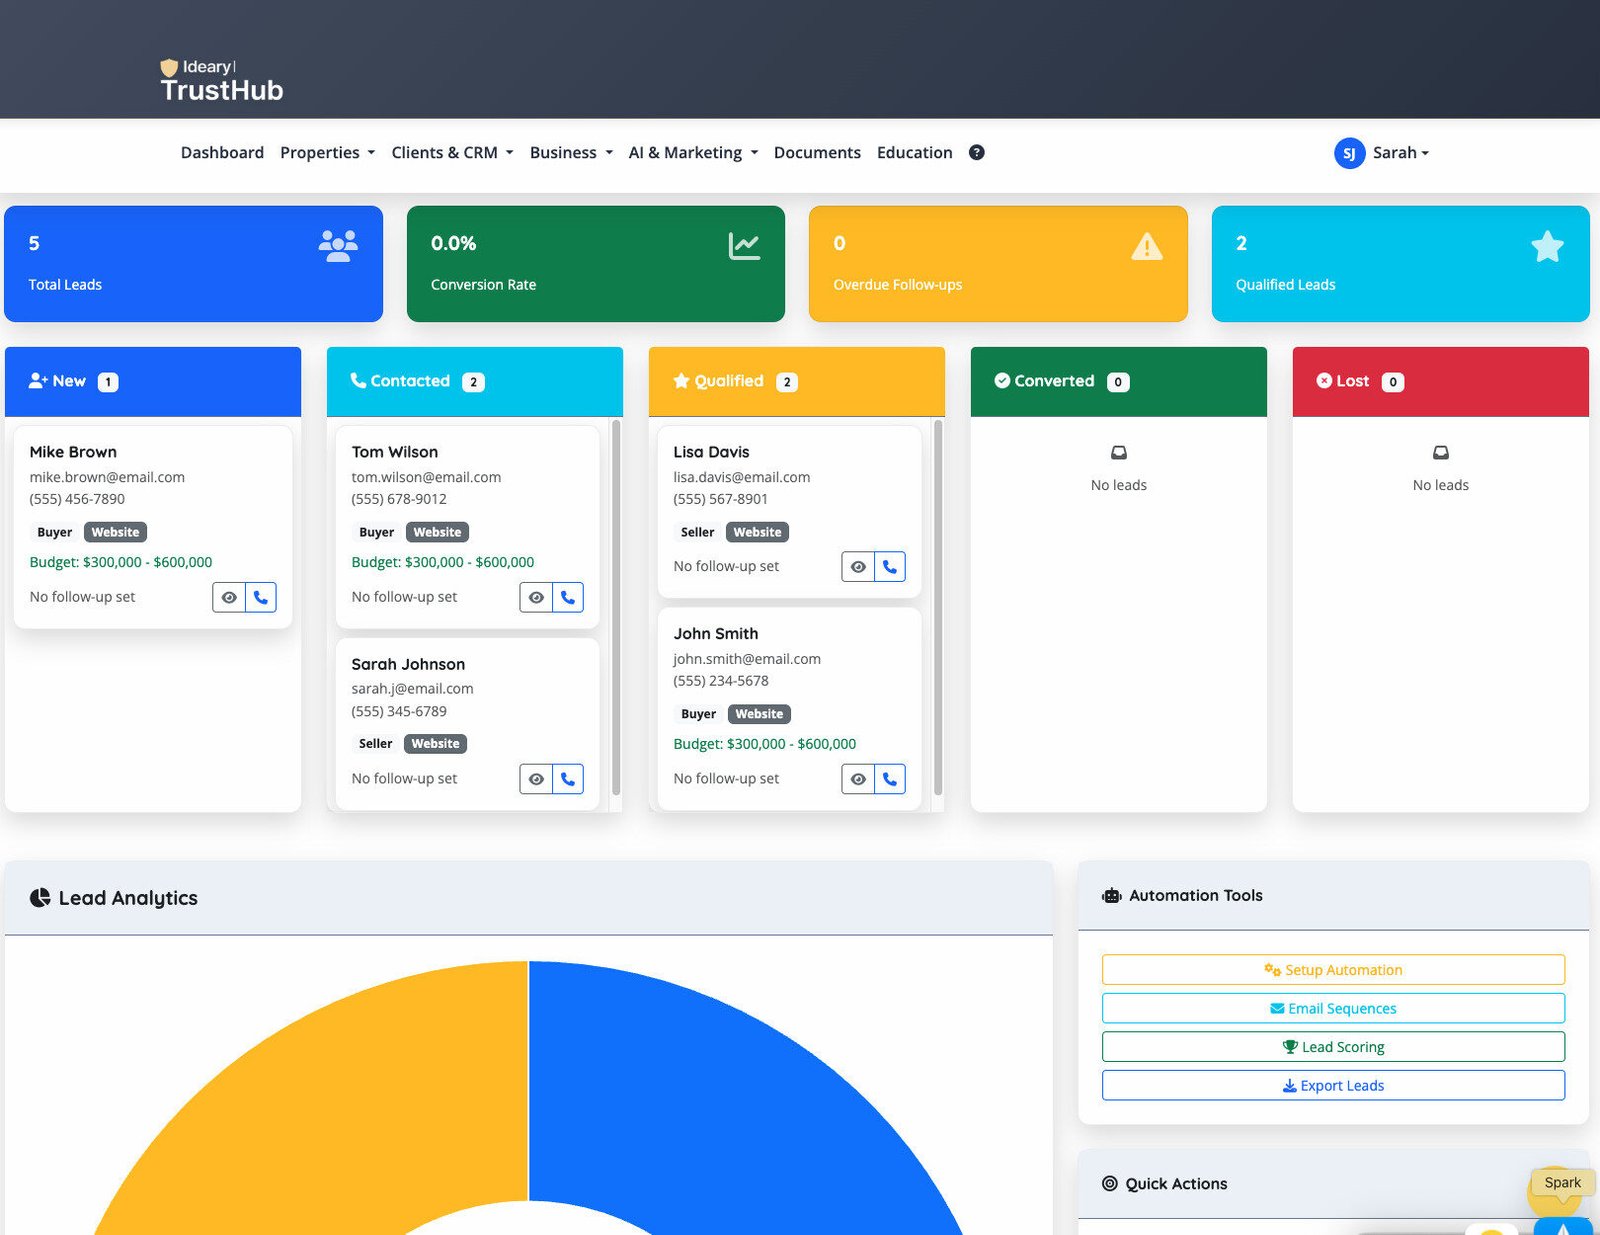The width and height of the screenshot is (1600, 1235).
Task: Call John Smith with phone icon
Action: click(x=890, y=779)
